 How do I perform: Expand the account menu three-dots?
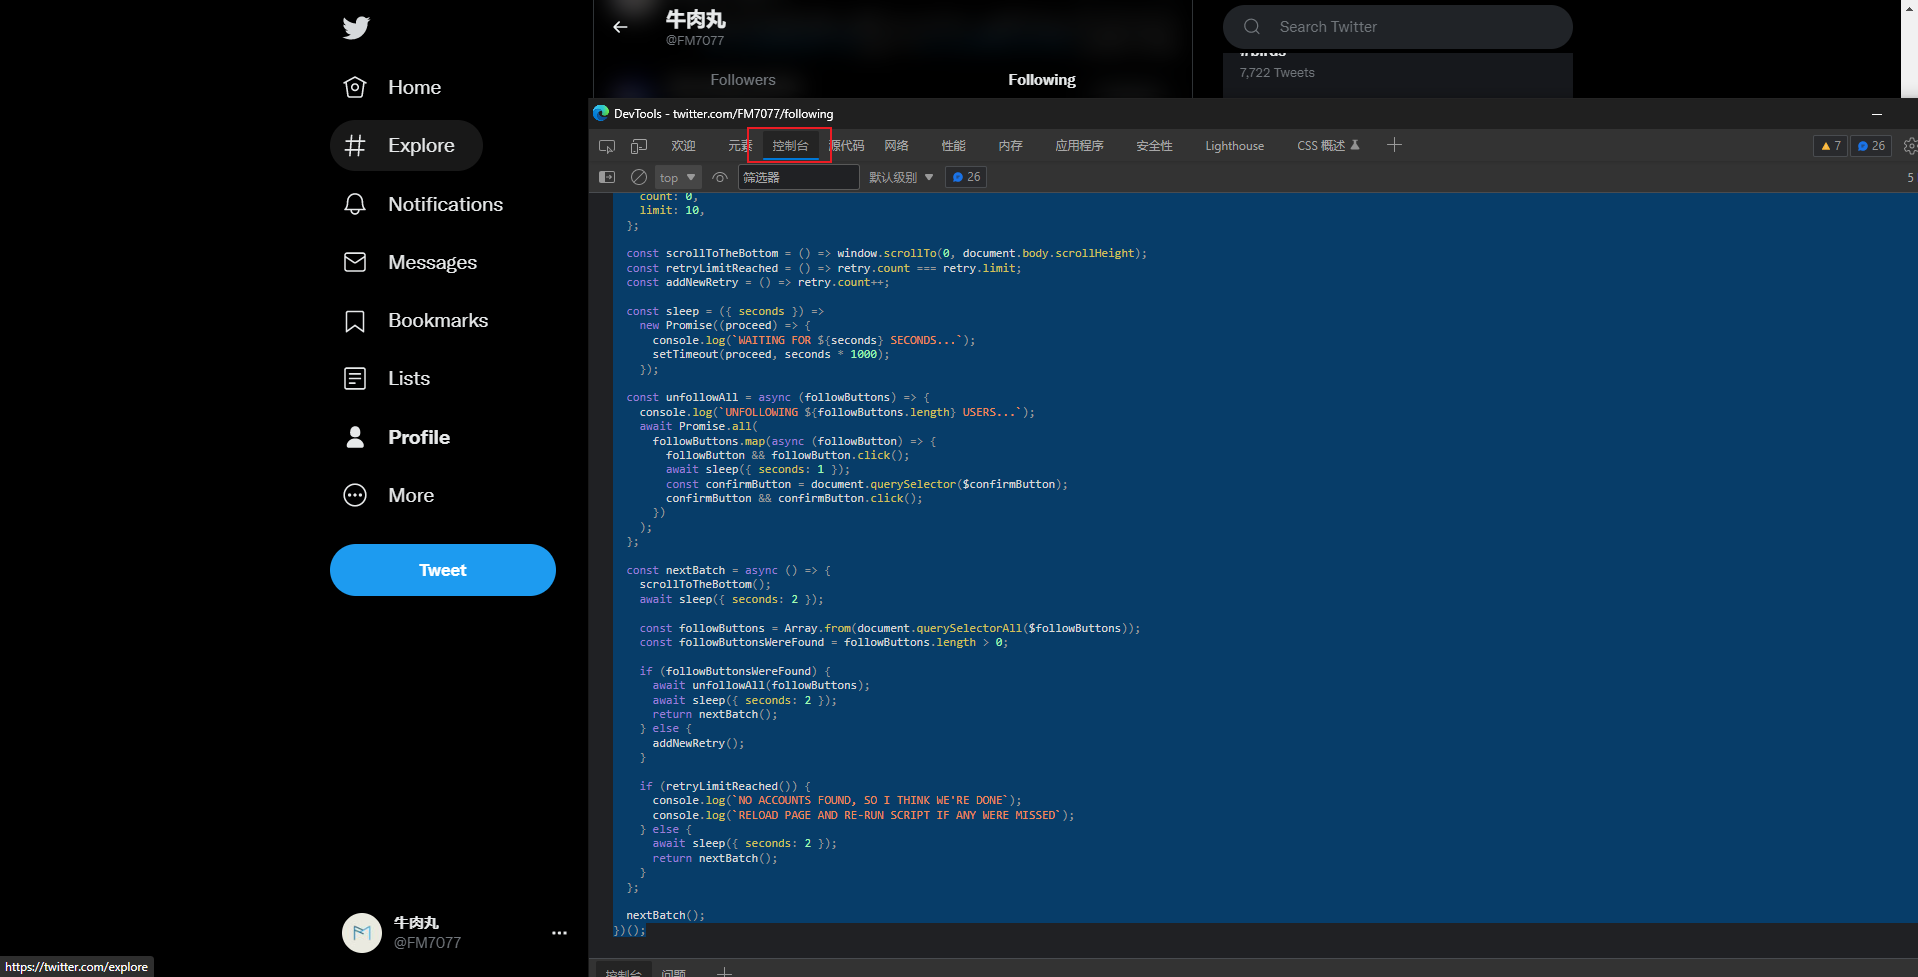(x=559, y=933)
